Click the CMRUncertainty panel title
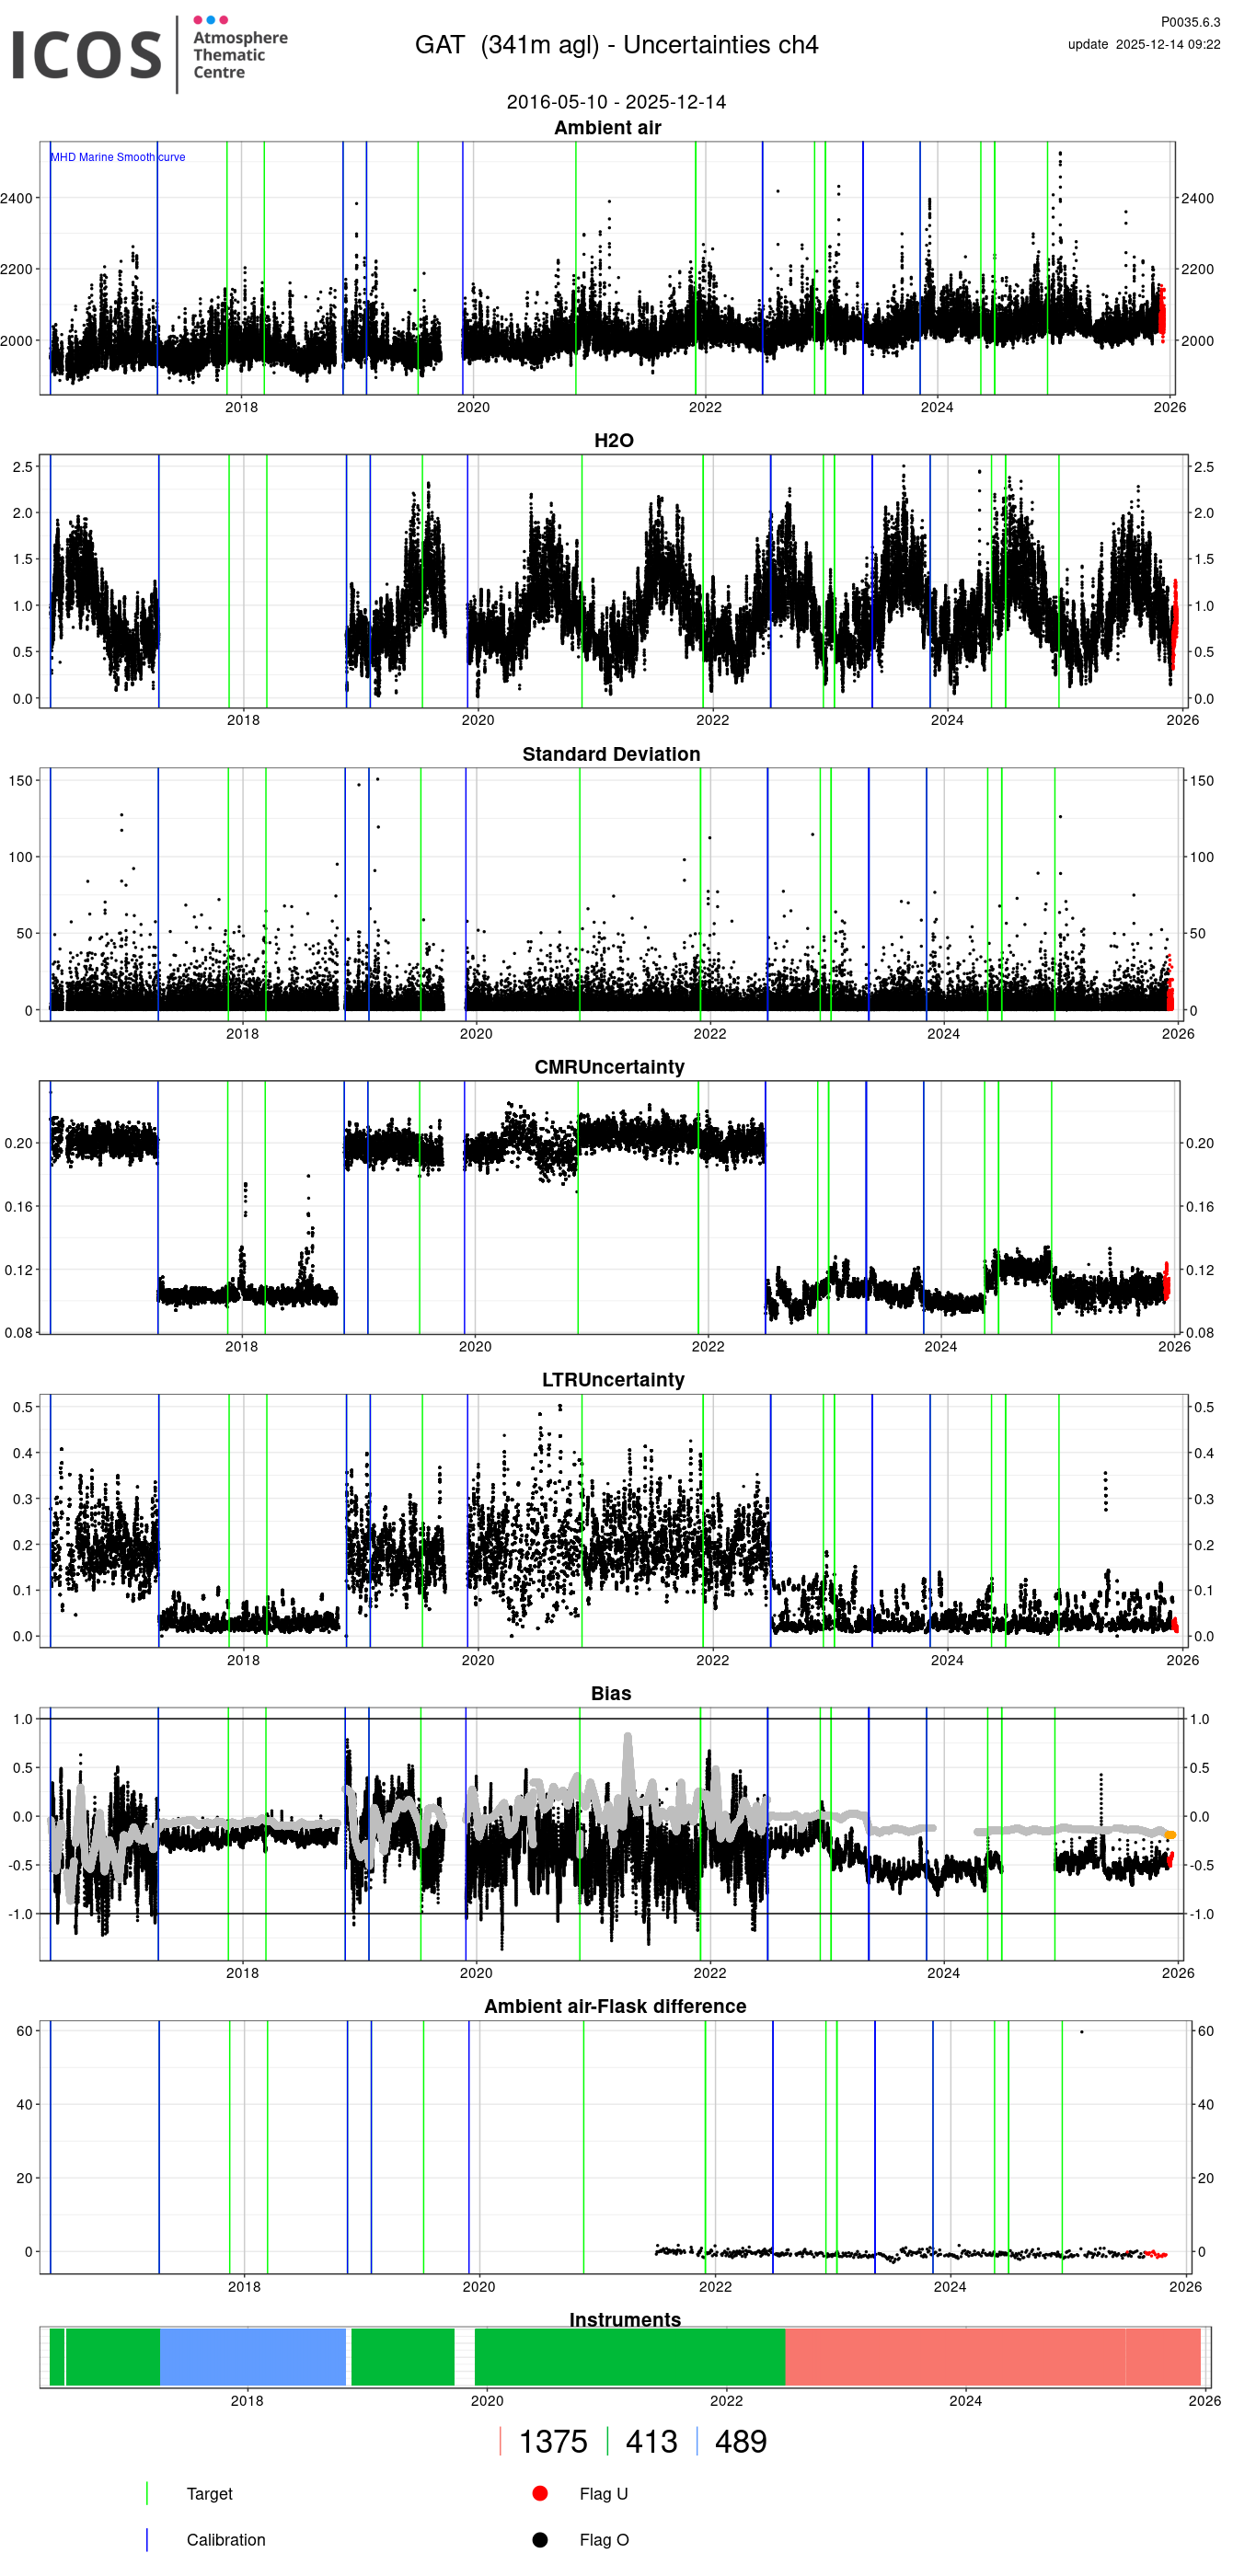Image resolution: width=1233 pixels, height=2576 pixels. (x=609, y=1066)
